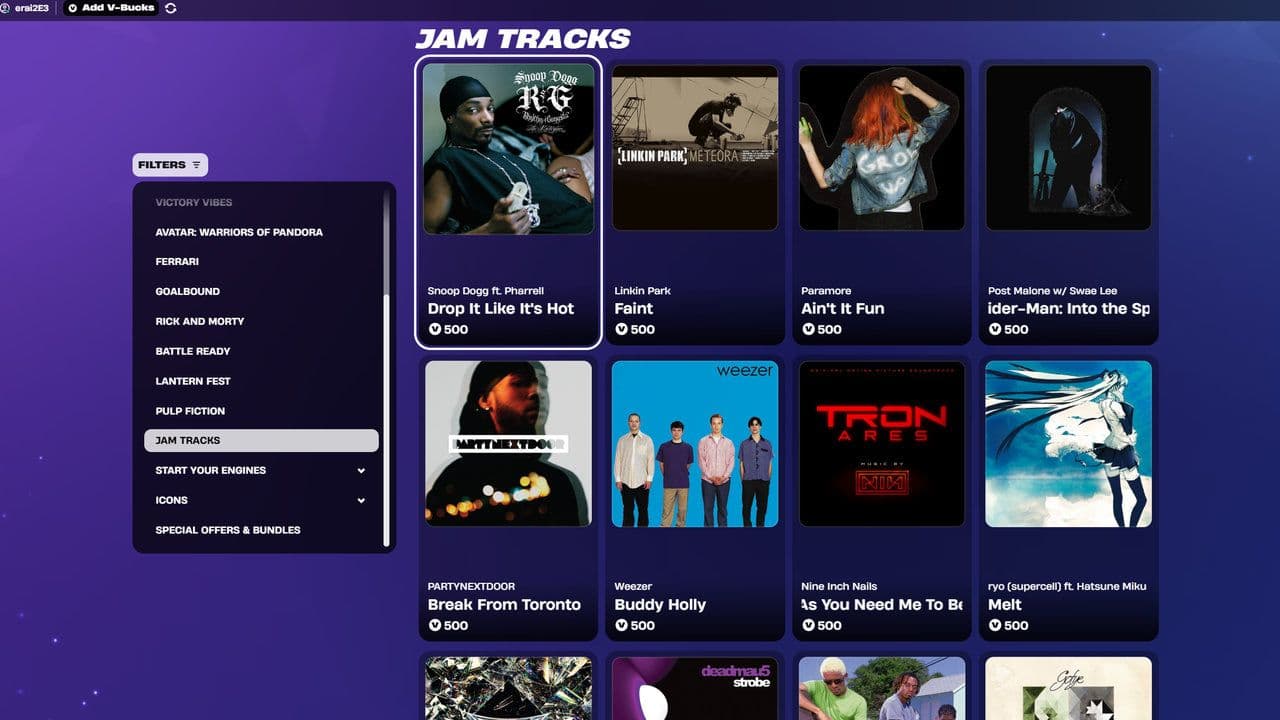
Task: Open the Linkin Park Meteora album cover
Action: pyautogui.click(x=695, y=148)
